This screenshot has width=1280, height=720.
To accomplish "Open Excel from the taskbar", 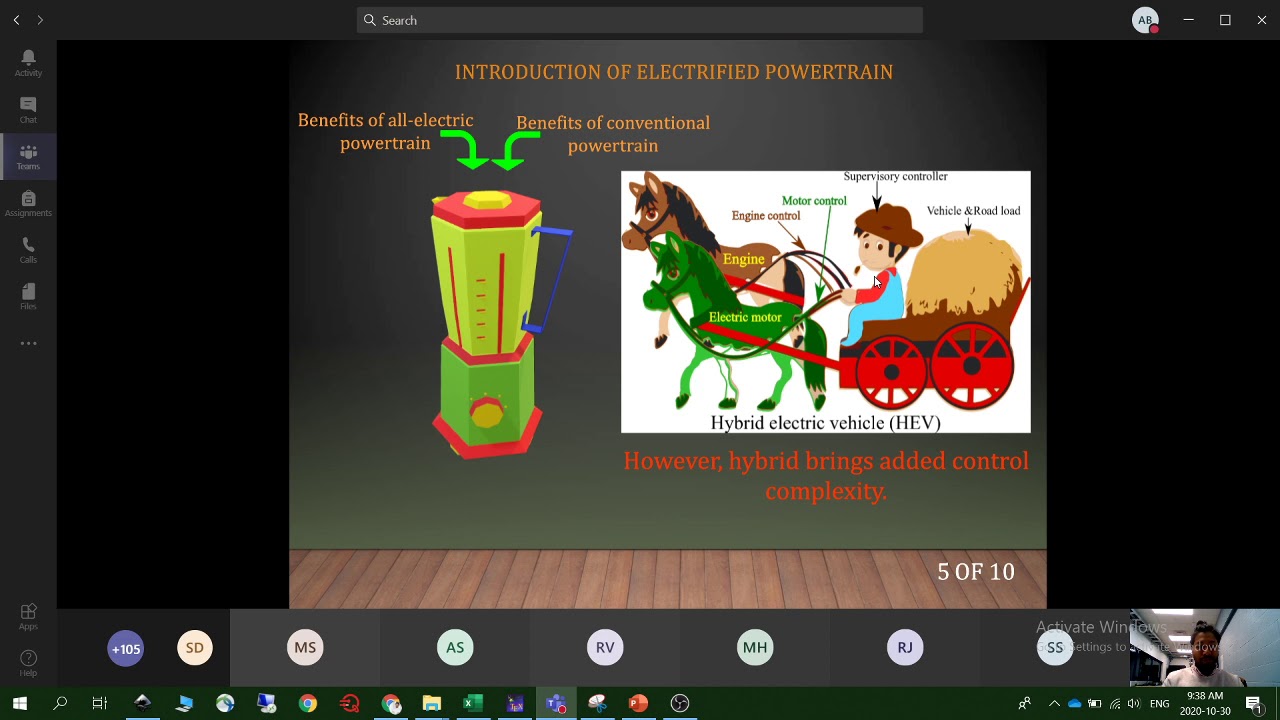I will 473,704.
